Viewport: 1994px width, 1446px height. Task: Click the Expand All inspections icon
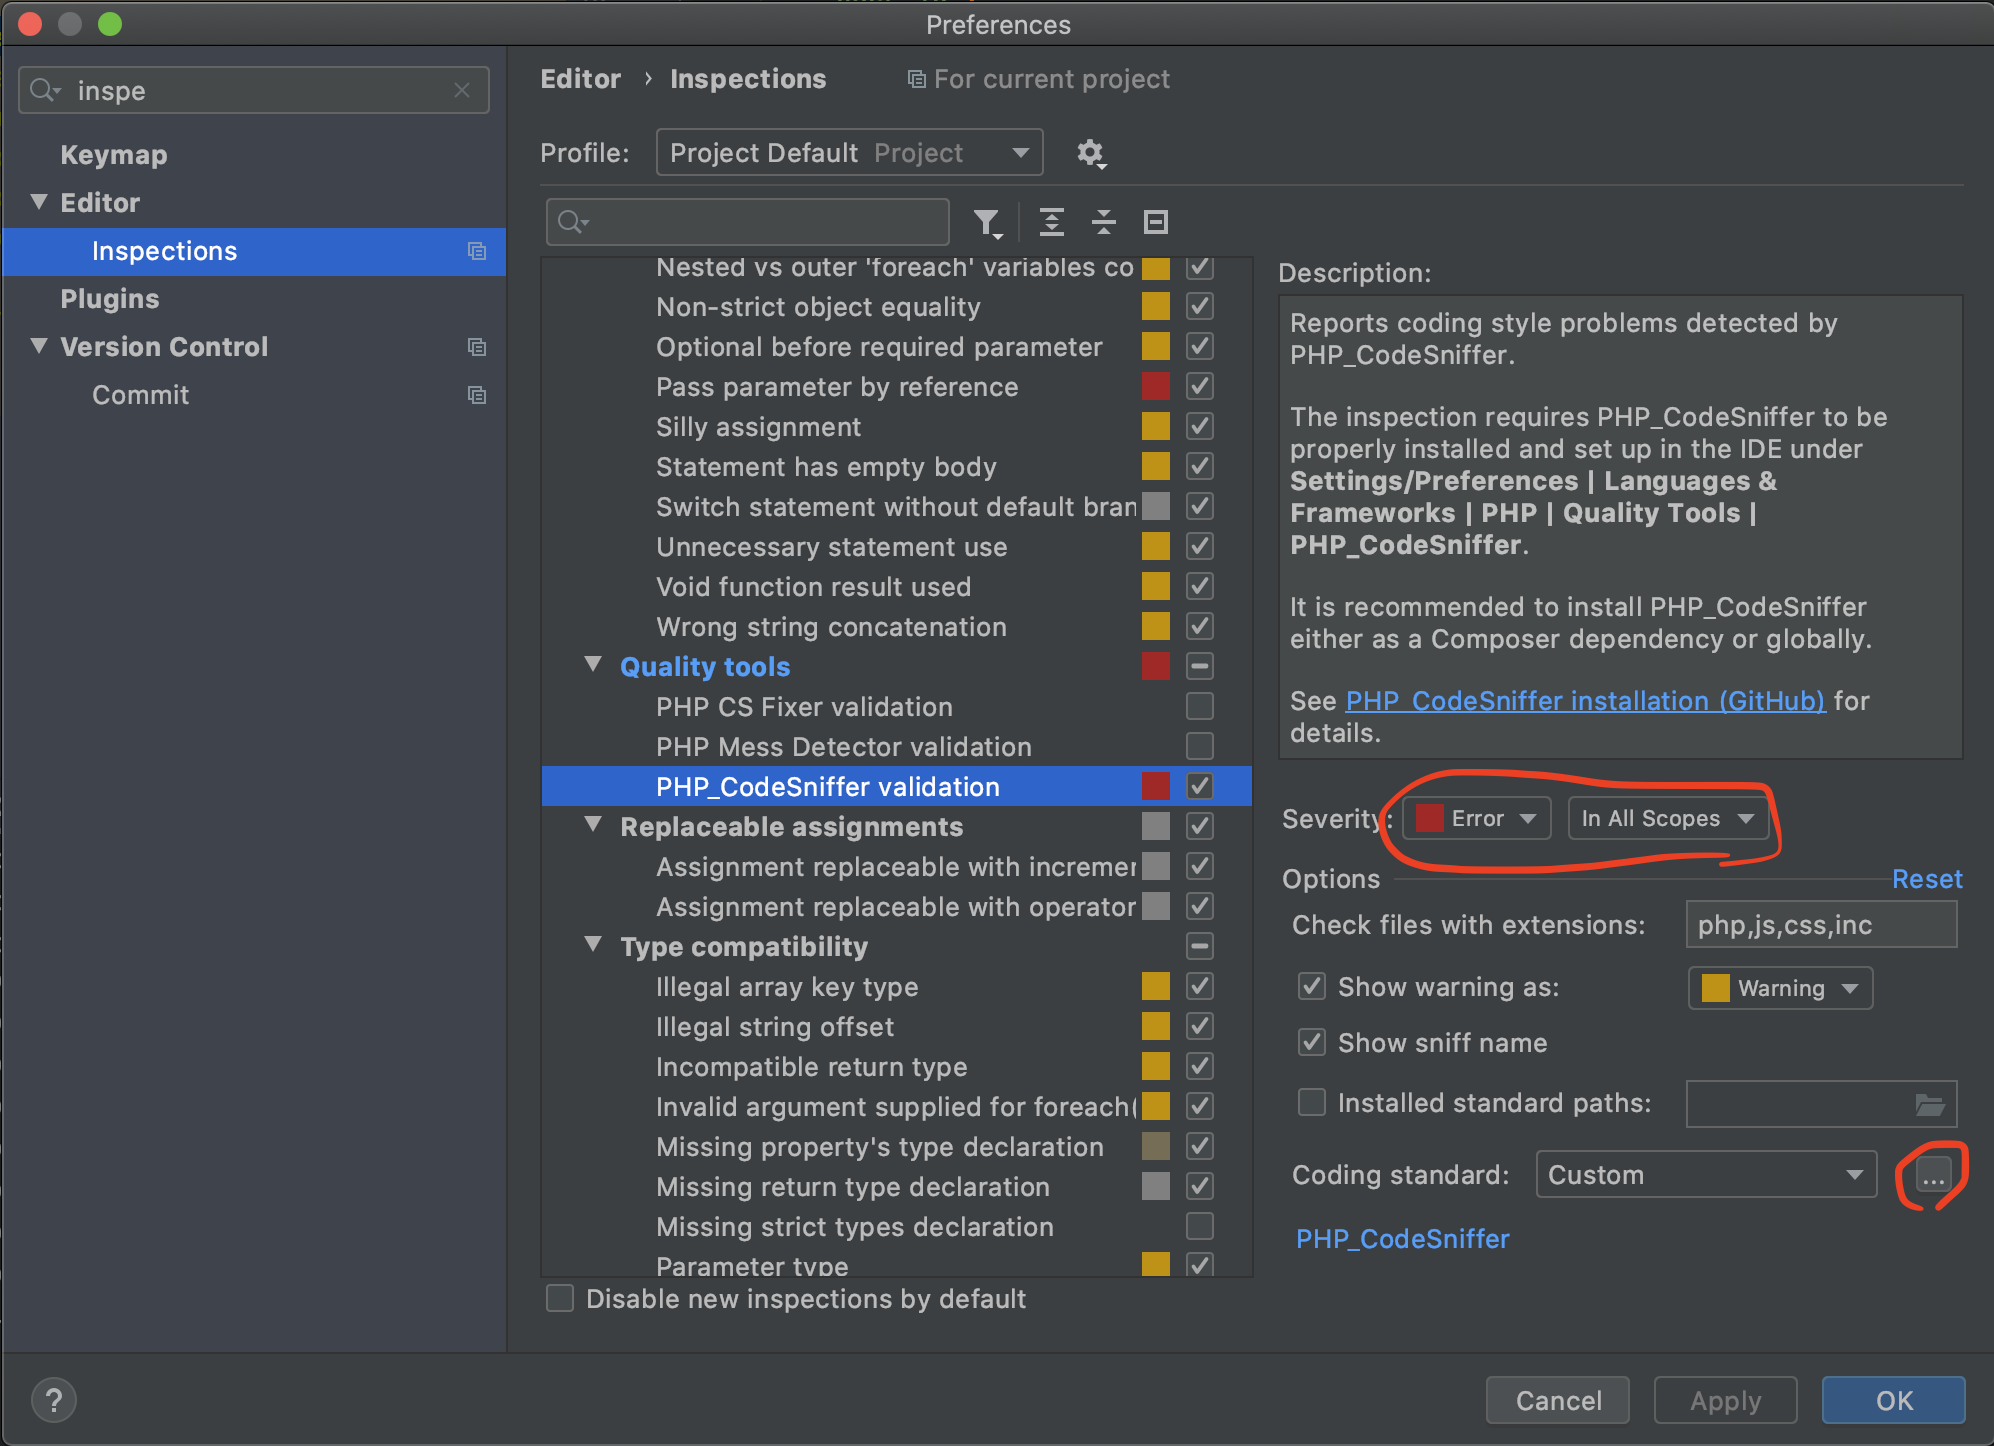pyautogui.click(x=1051, y=222)
